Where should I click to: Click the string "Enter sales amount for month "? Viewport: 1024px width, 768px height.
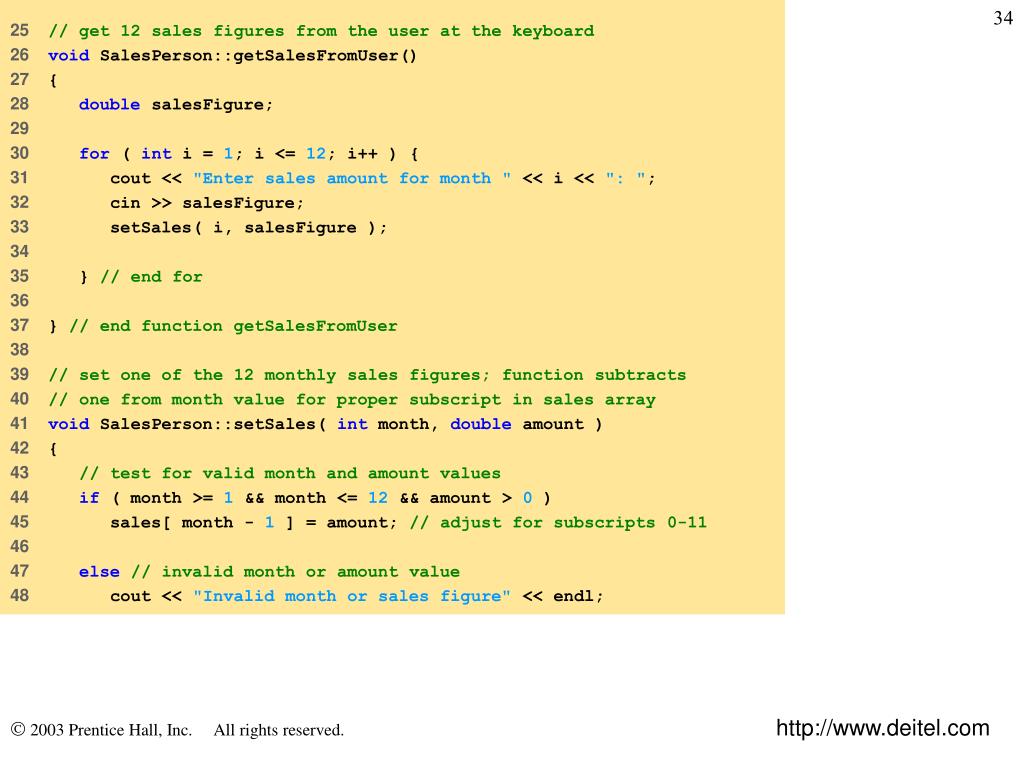pyautogui.click(x=352, y=178)
